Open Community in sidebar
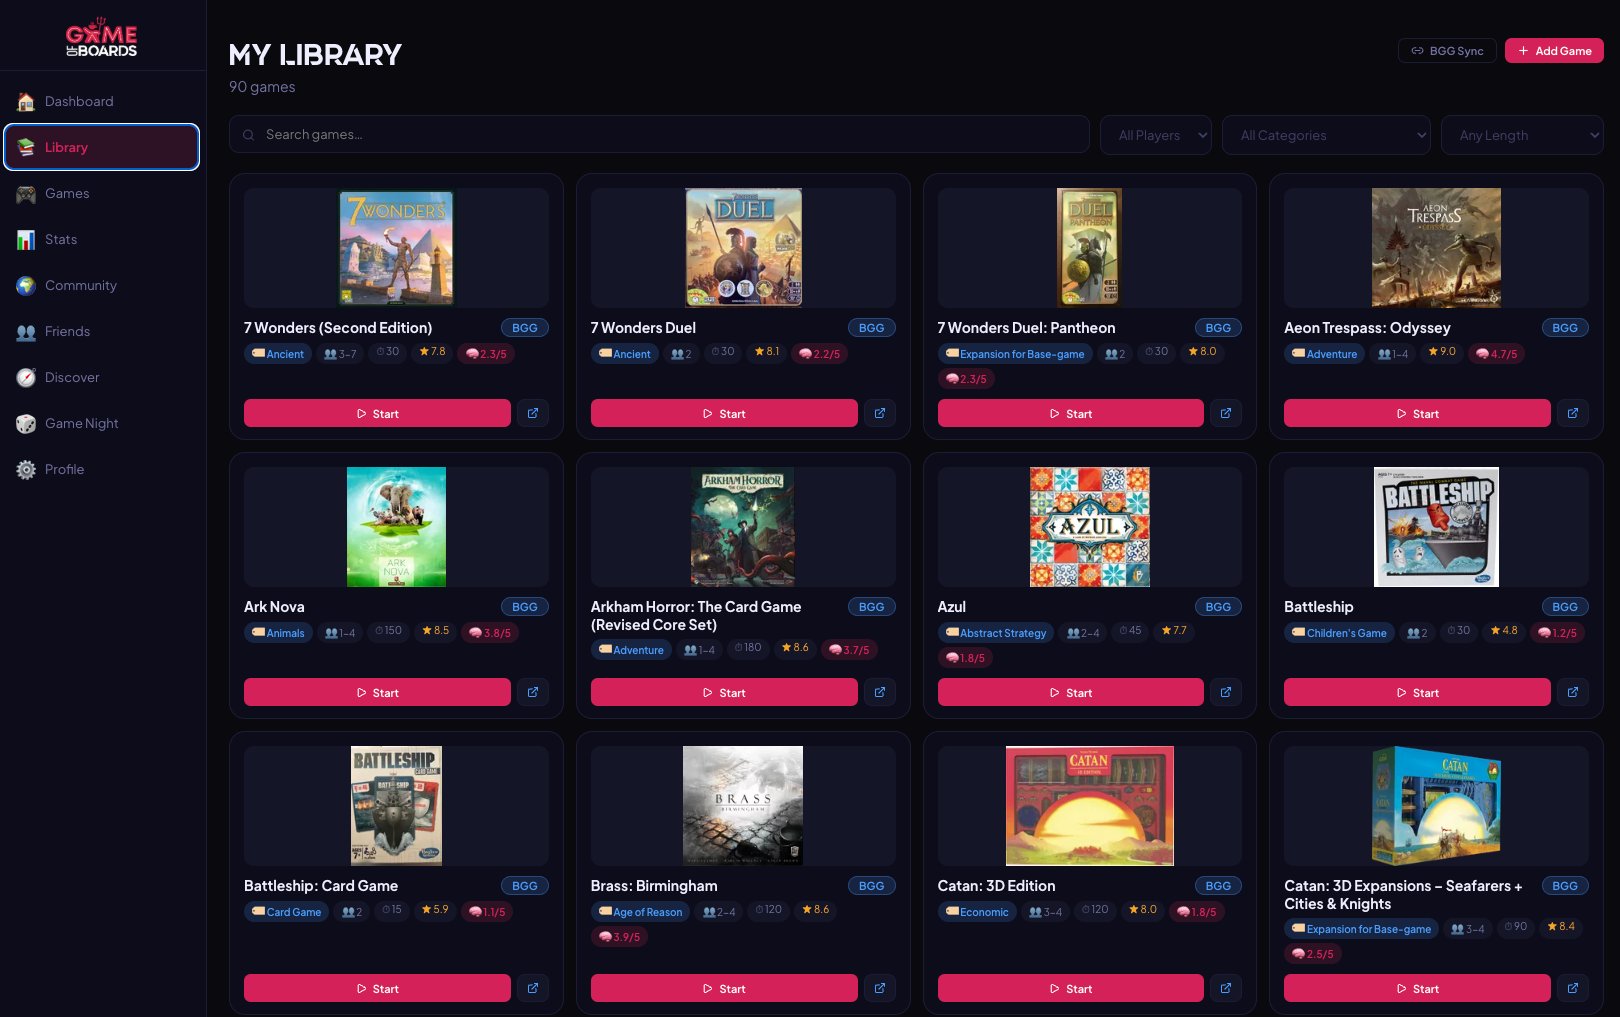 point(101,285)
